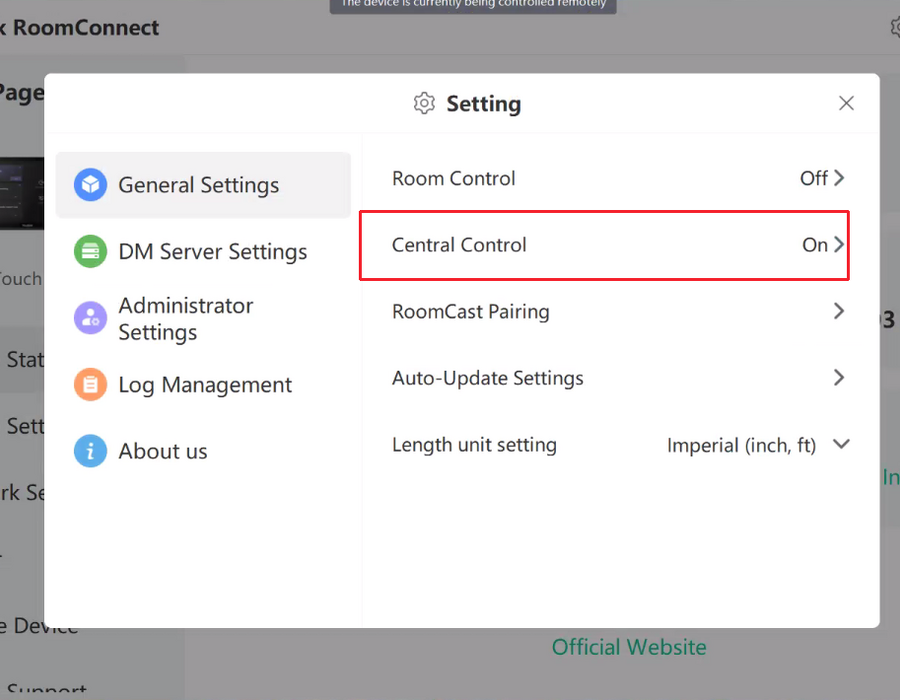The height and width of the screenshot is (700, 900).
Task: Click the RoomConnect title in background window
Action: tap(86, 28)
